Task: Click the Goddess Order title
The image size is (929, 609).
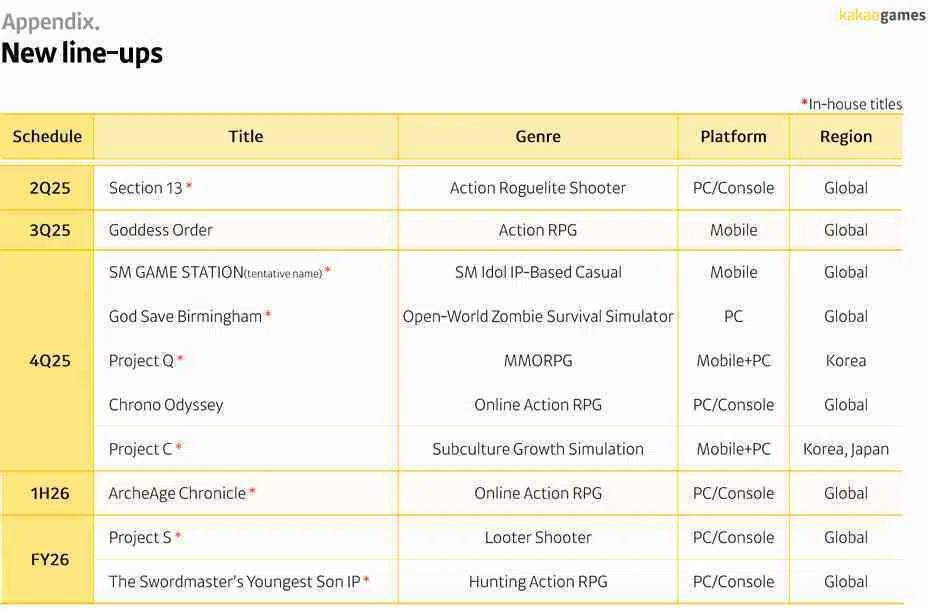Action: click(x=161, y=230)
